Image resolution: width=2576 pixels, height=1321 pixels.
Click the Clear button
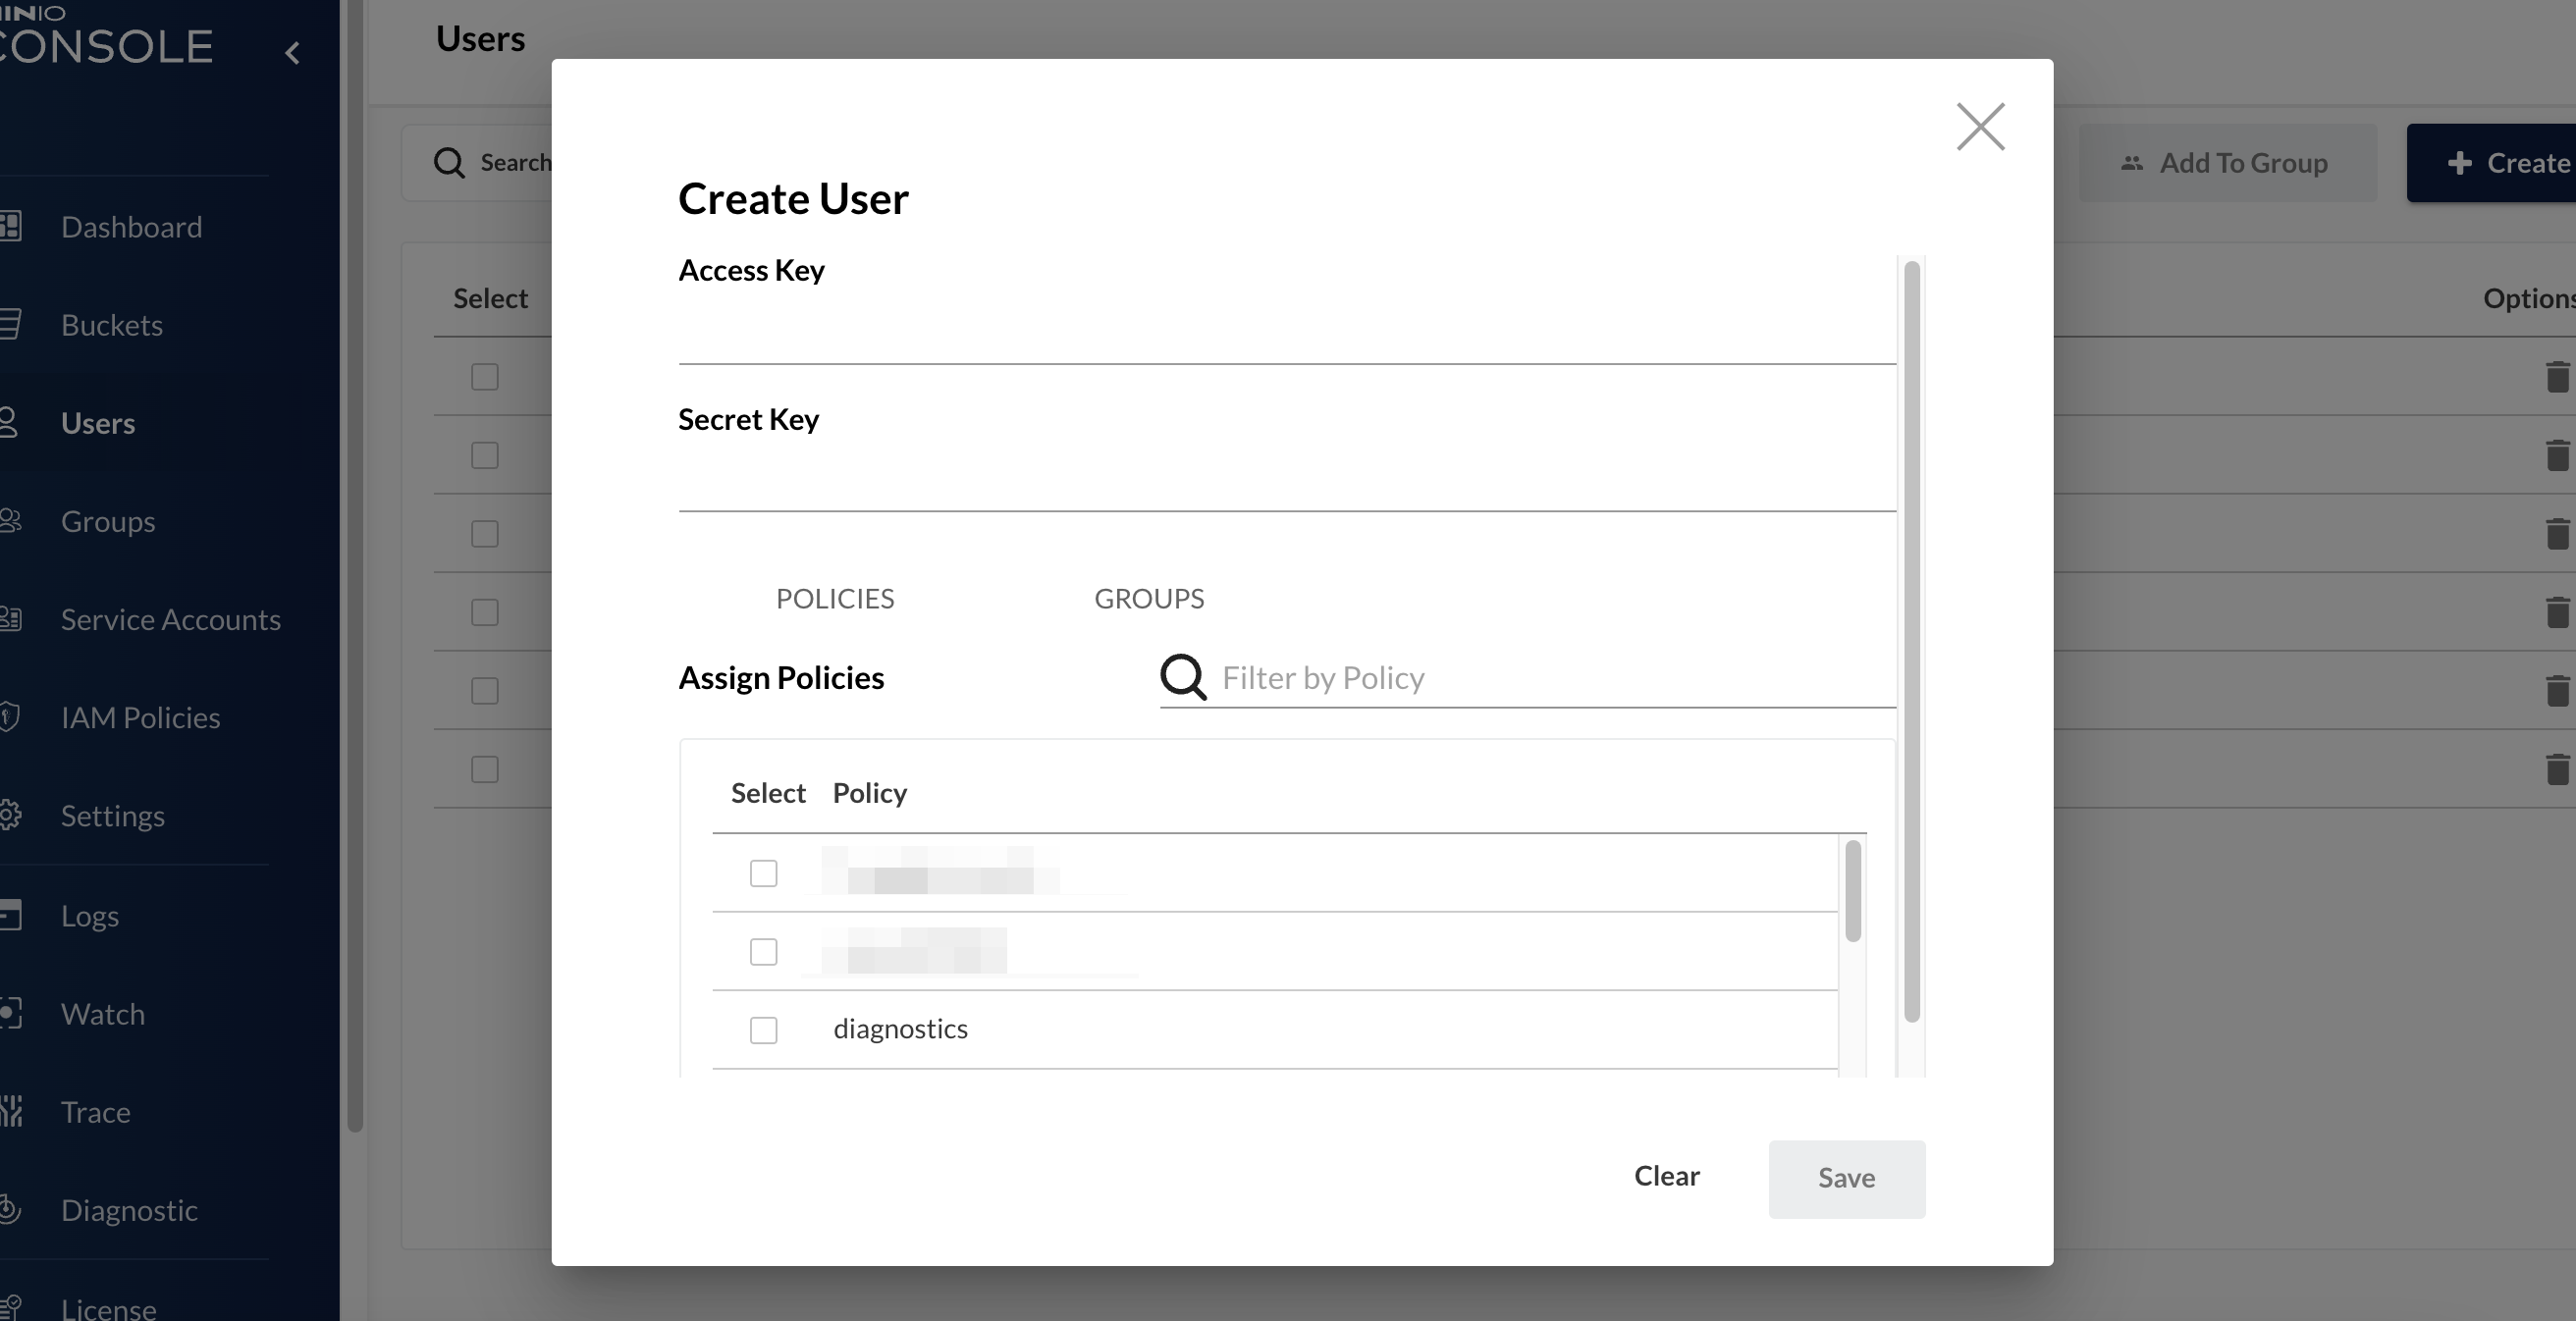click(x=1666, y=1176)
